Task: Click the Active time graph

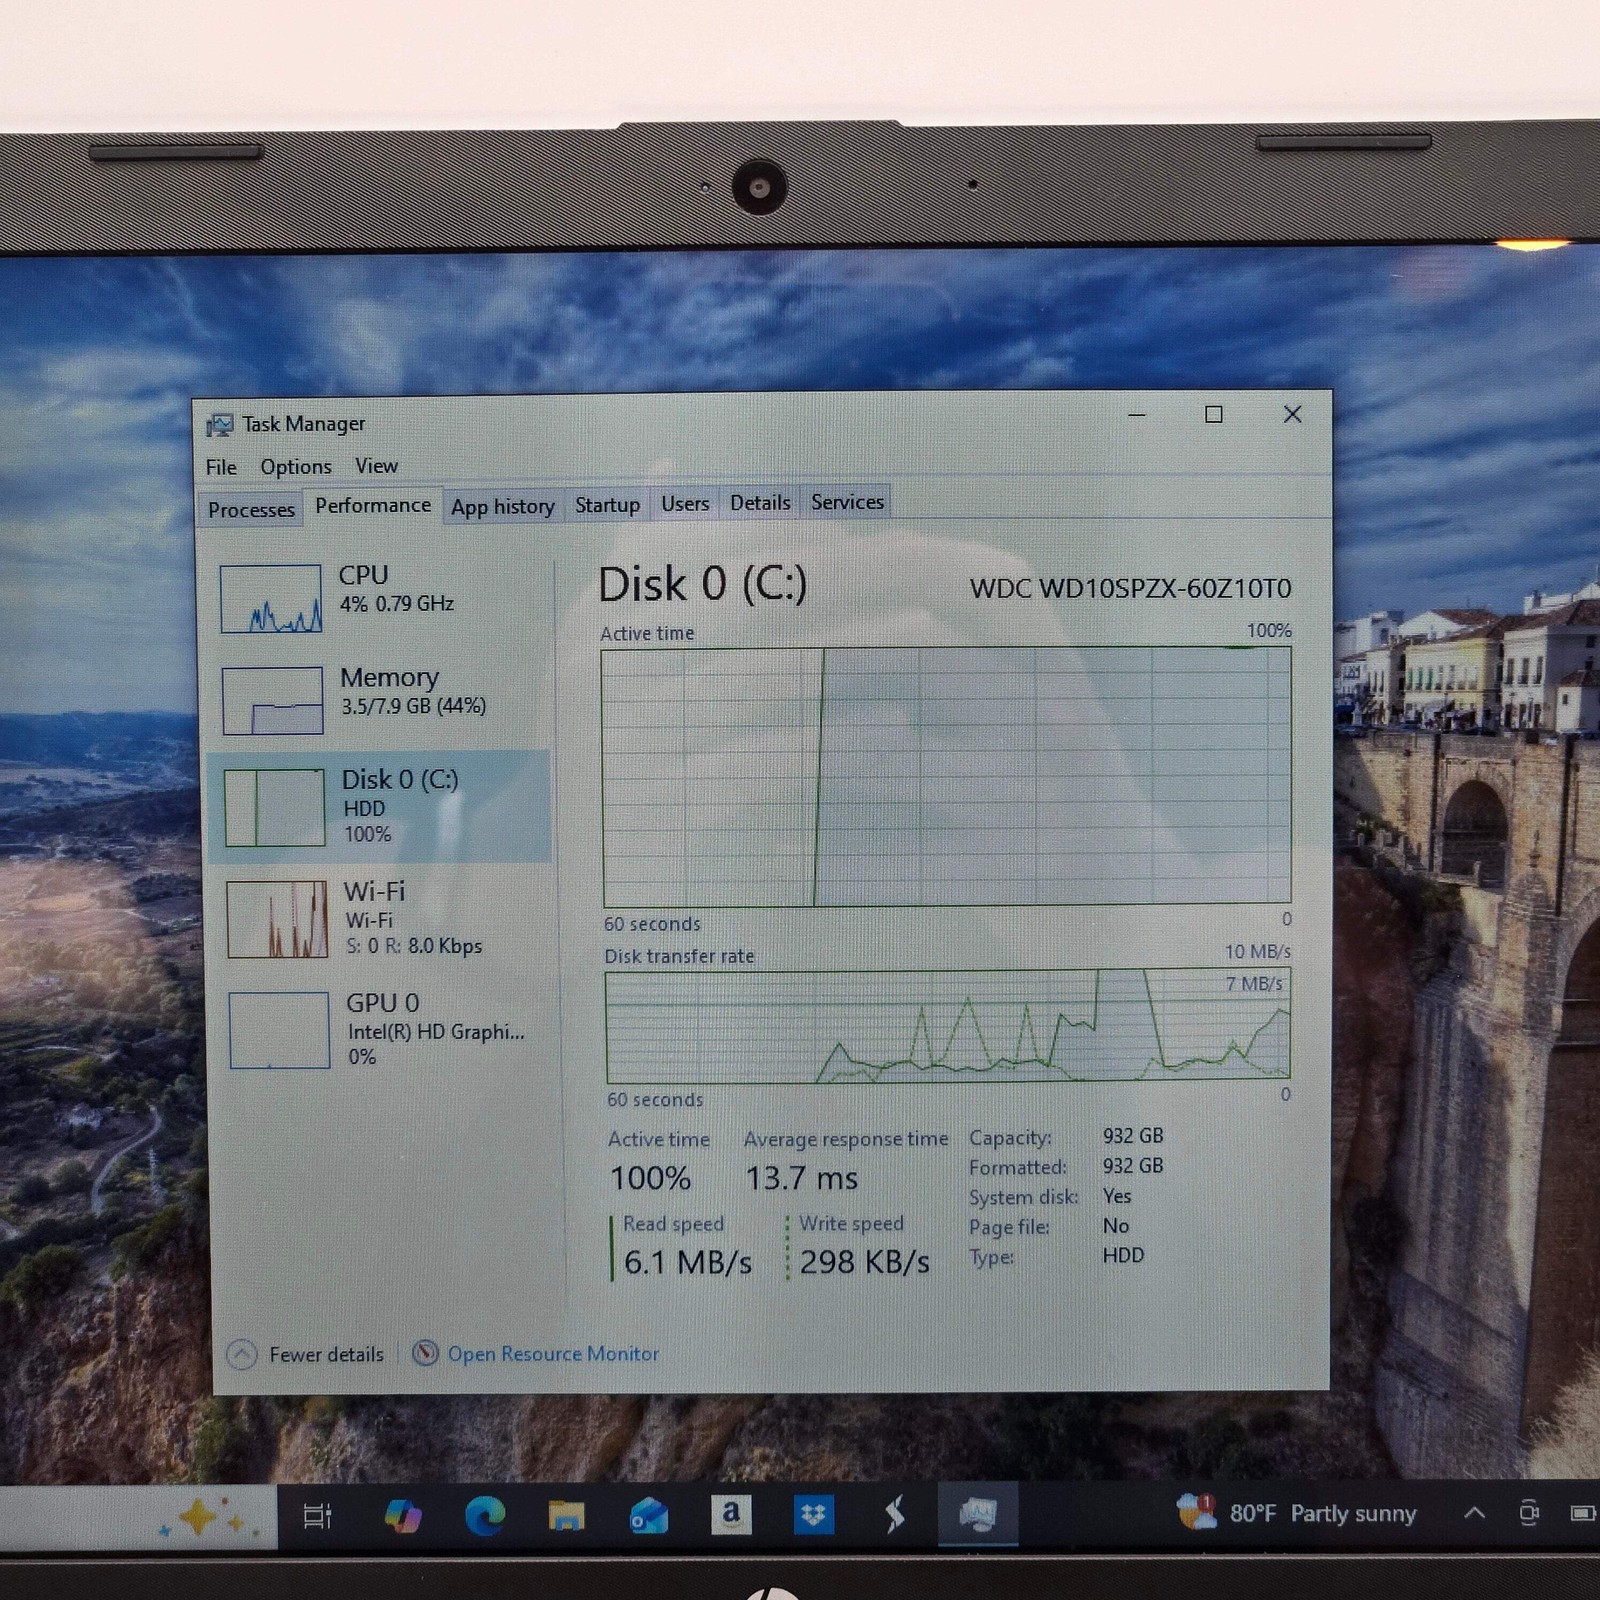Action: point(946,777)
